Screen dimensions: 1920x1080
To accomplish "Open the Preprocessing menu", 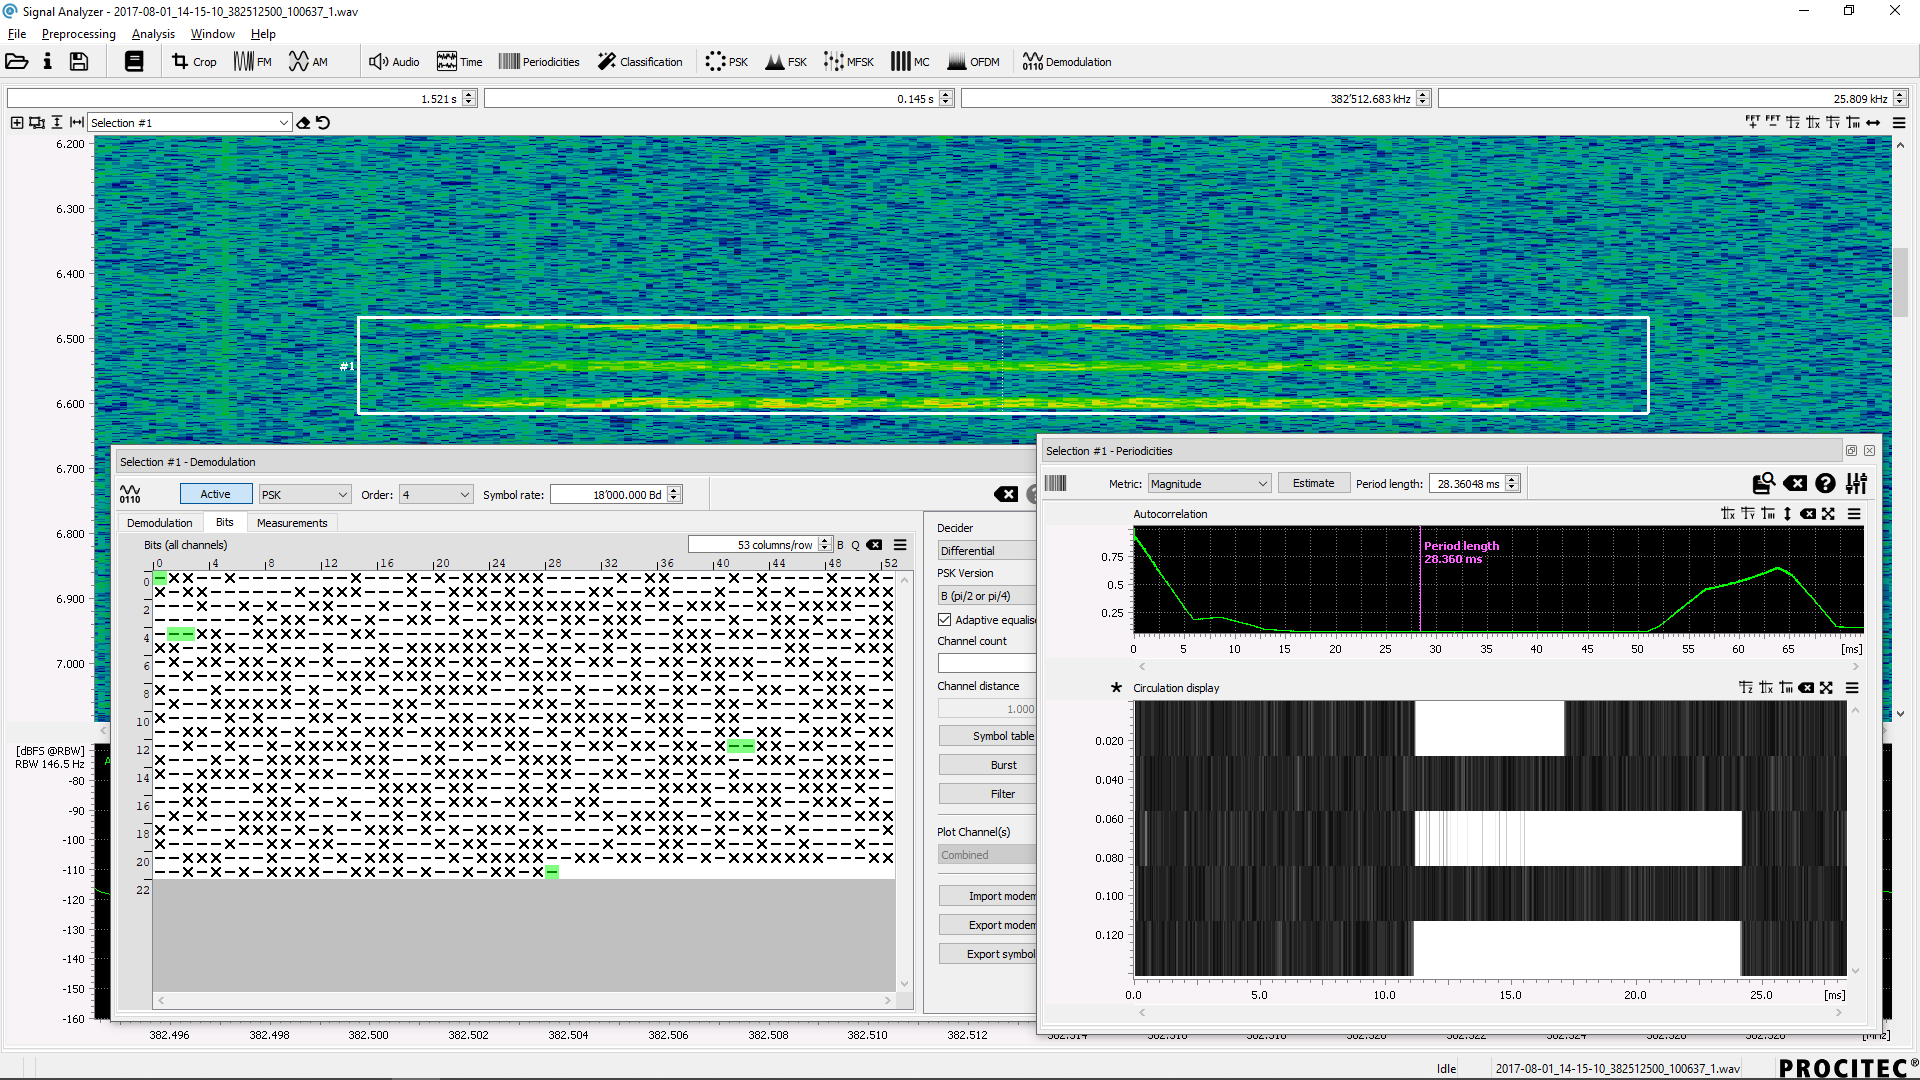I will pyautogui.click(x=78, y=34).
